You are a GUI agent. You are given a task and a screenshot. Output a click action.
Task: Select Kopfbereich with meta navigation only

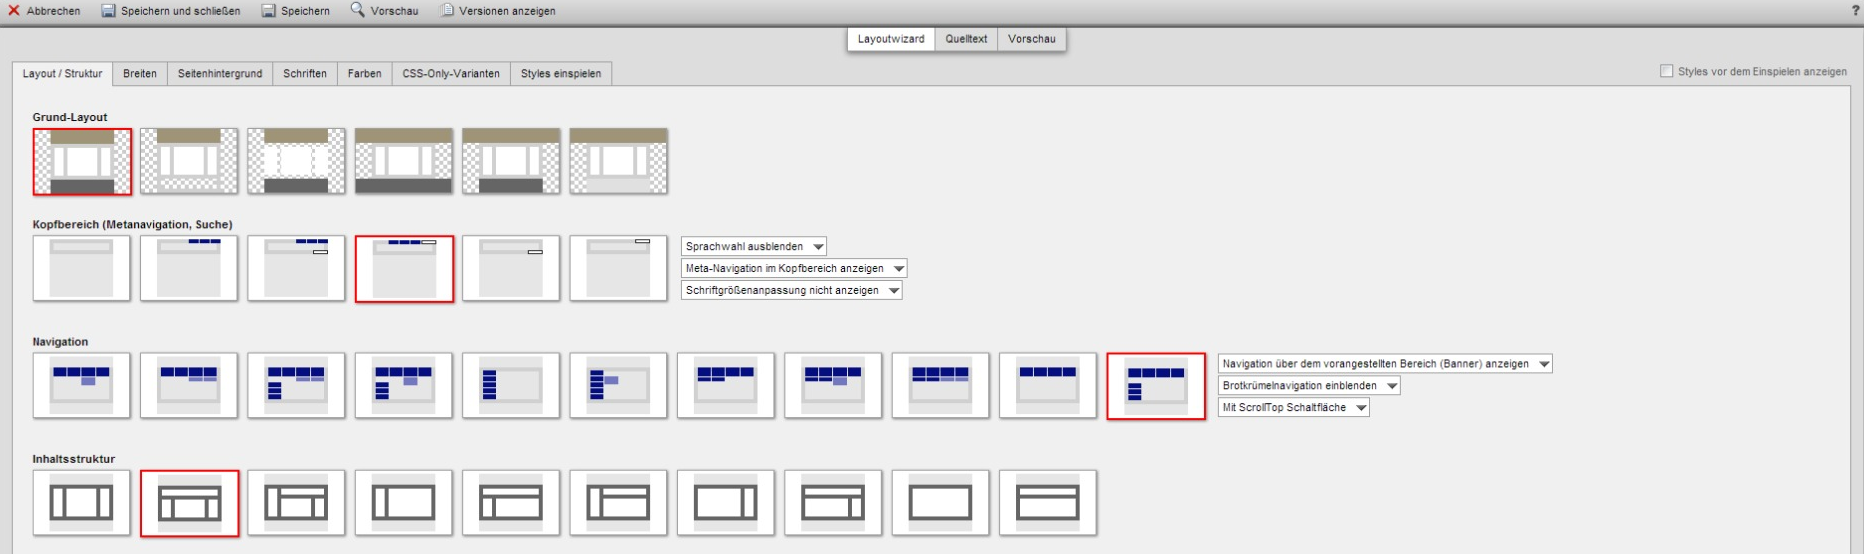189,268
